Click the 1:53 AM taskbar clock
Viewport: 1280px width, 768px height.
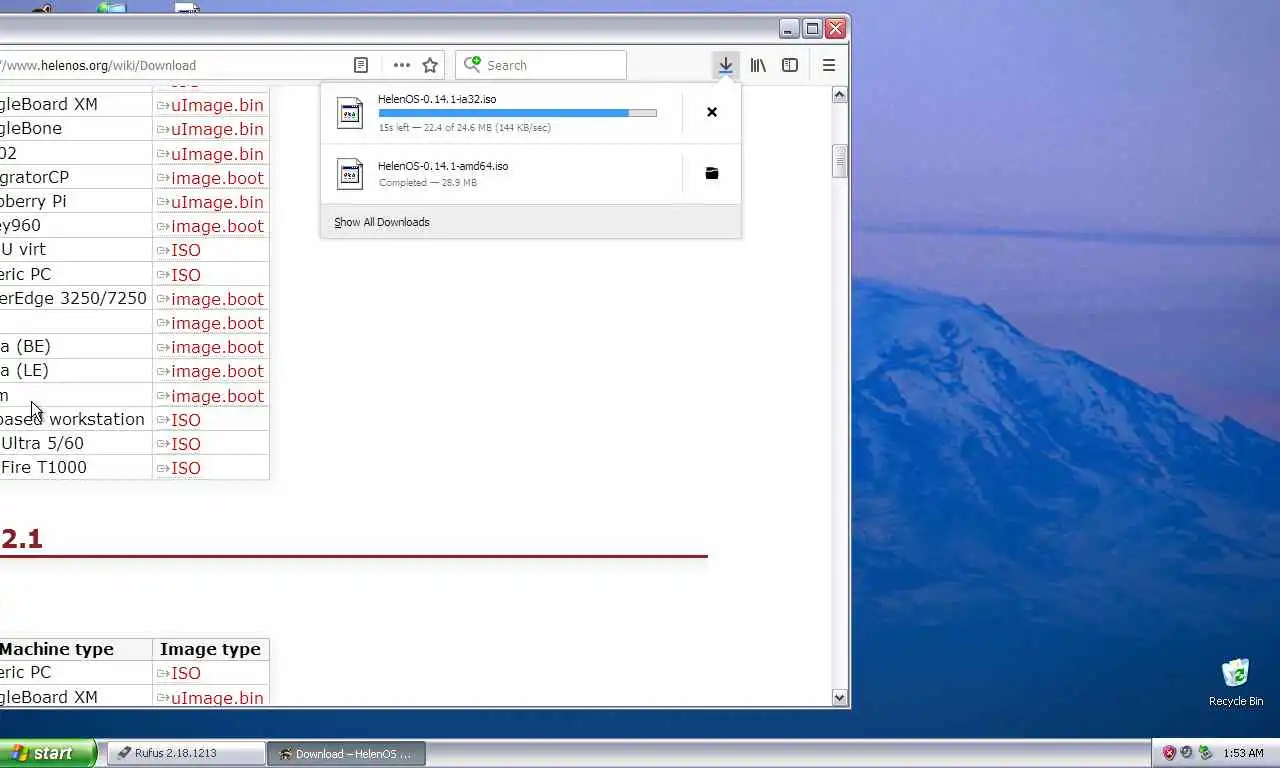click(1243, 753)
